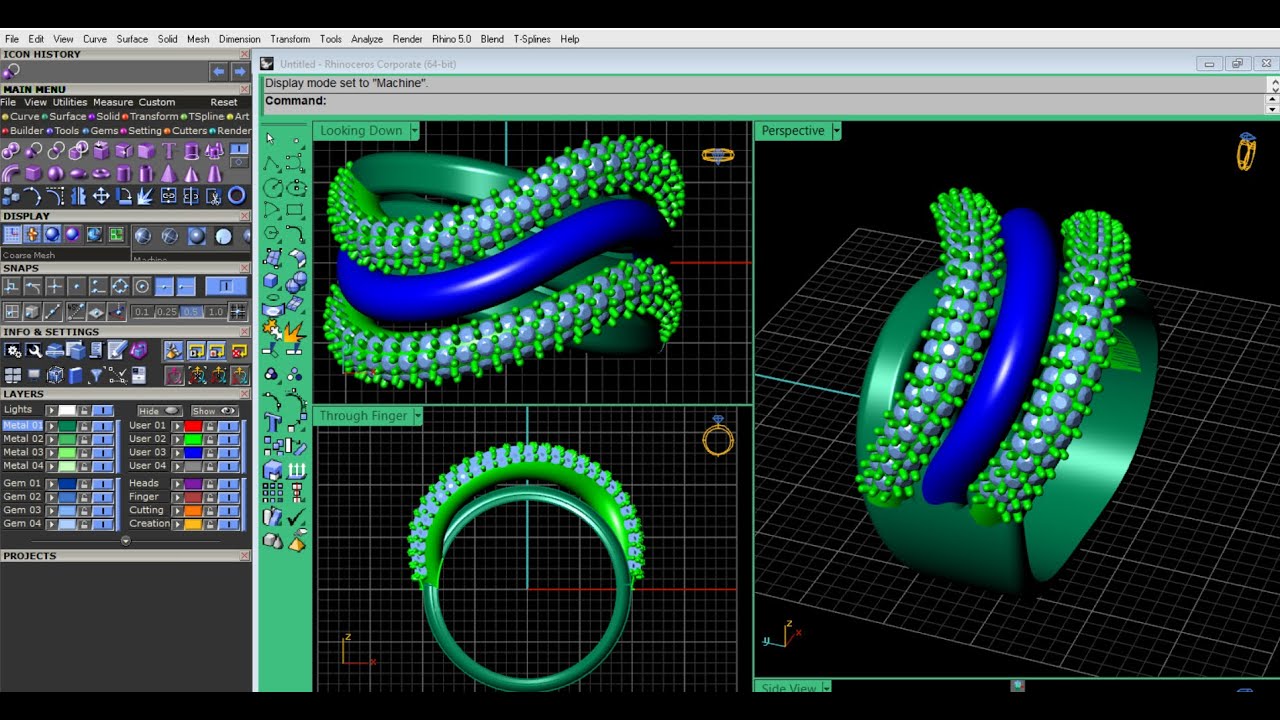Image resolution: width=1280 pixels, height=720 pixels.
Task: Open the Perspective viewport dropdown arrow
Action: [x=836, y=130]
